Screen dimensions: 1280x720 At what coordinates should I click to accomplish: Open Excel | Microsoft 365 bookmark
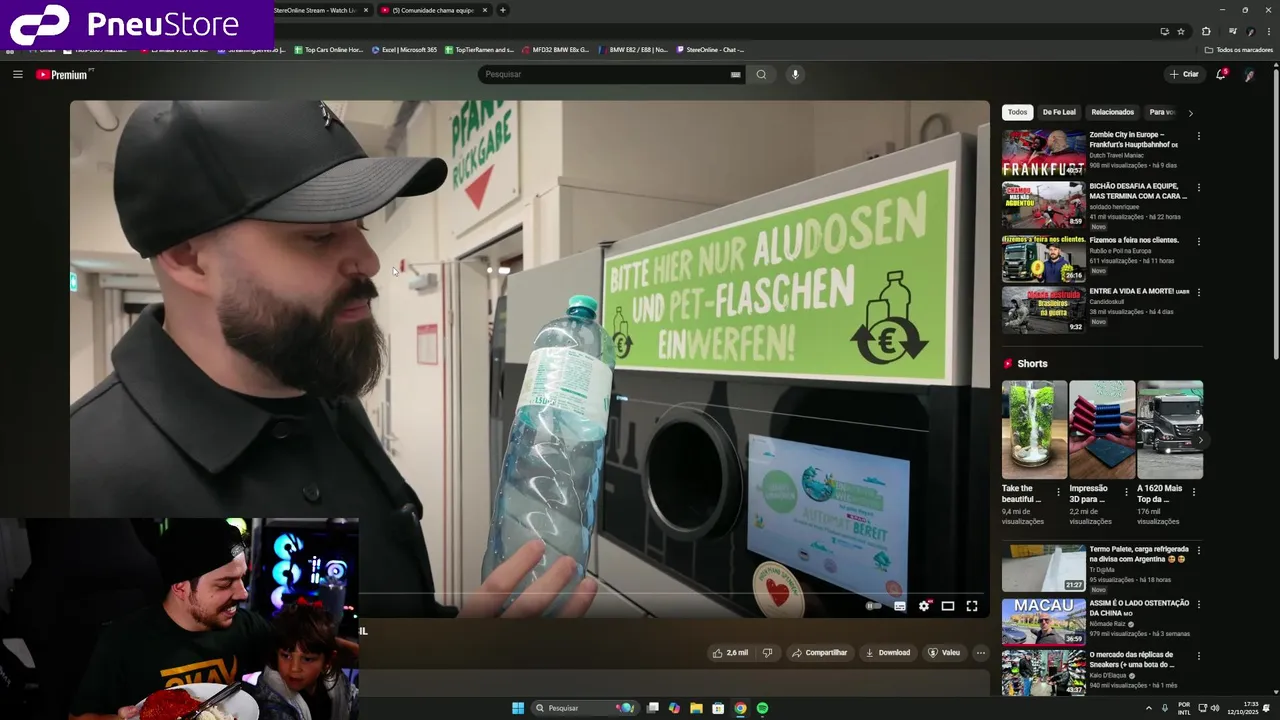point(404,49)
